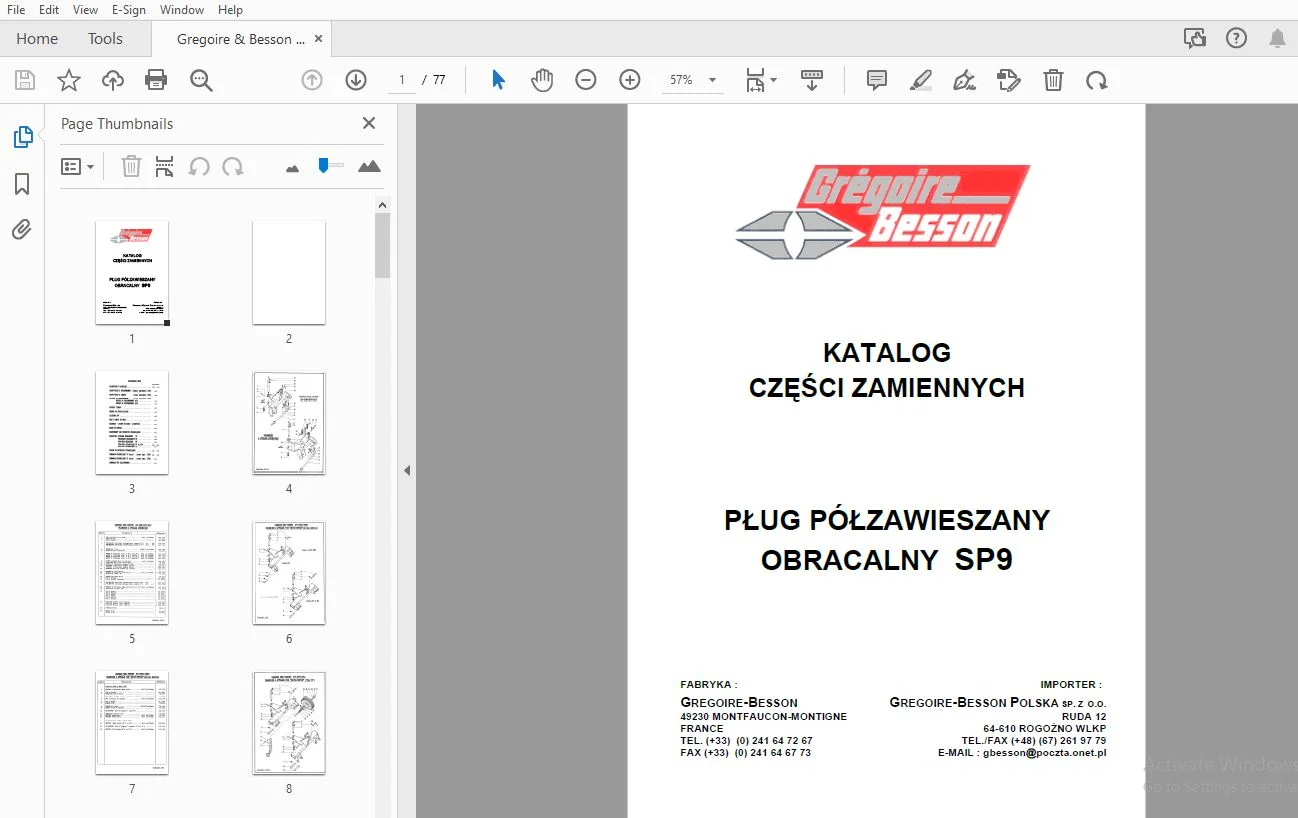This screenshot has width=1298, height=818.
Task: Open the File menu
Action: coord(16,10)
